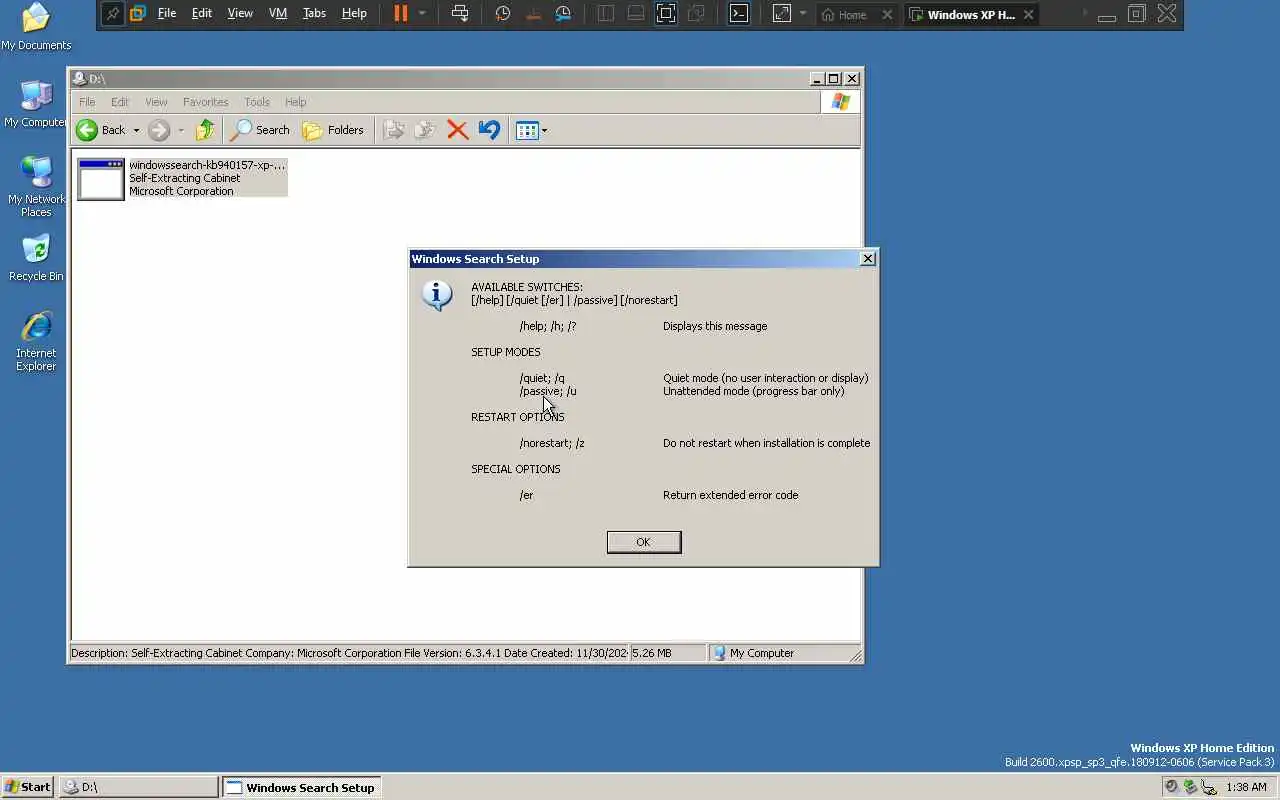1280x800 pixels.
Task: Click the Unity mode icon
Action: pyautogui.click(x=696, y=14)
